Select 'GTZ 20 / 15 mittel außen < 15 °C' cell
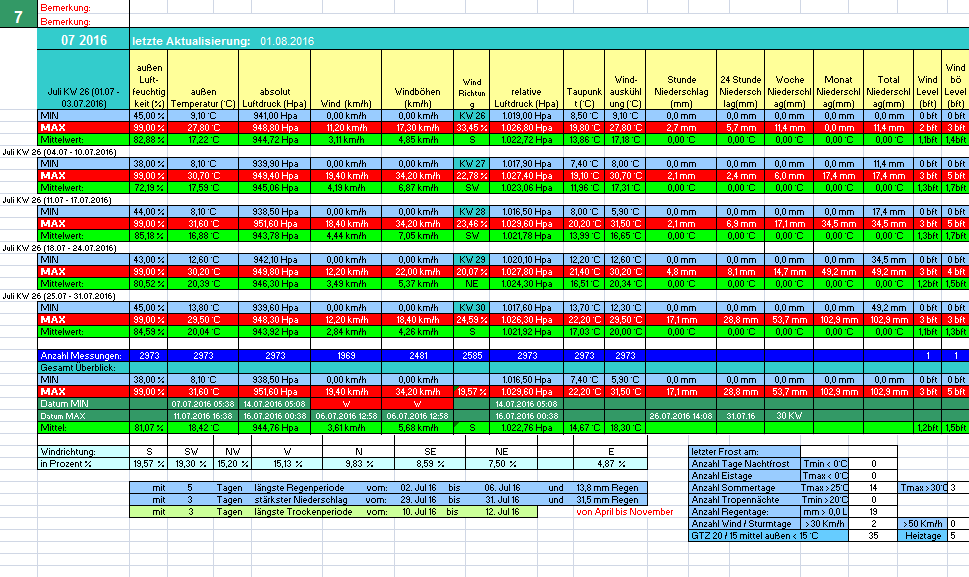This screenshot has height=577, width=969. point(769,536)
